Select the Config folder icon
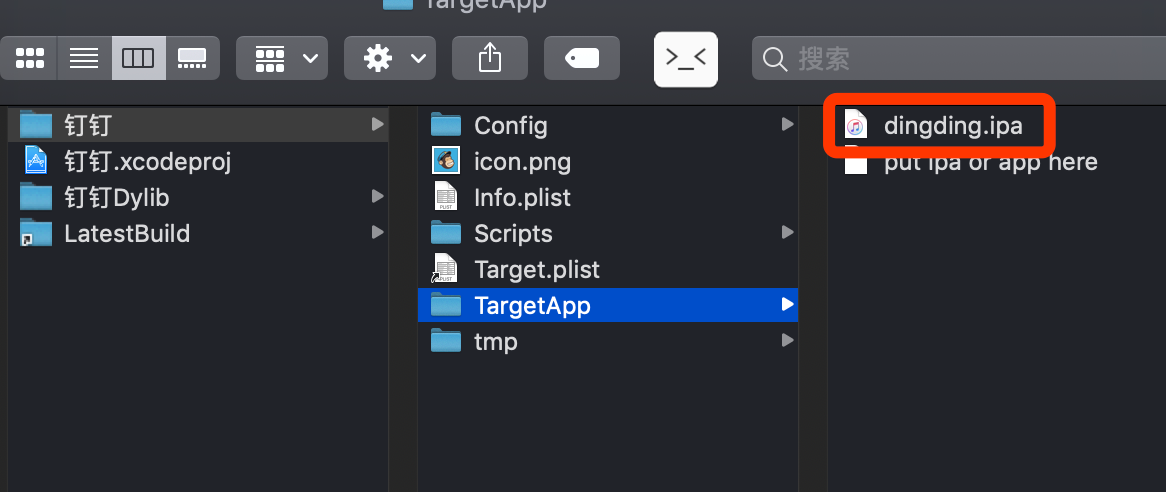 pos(446,125)
